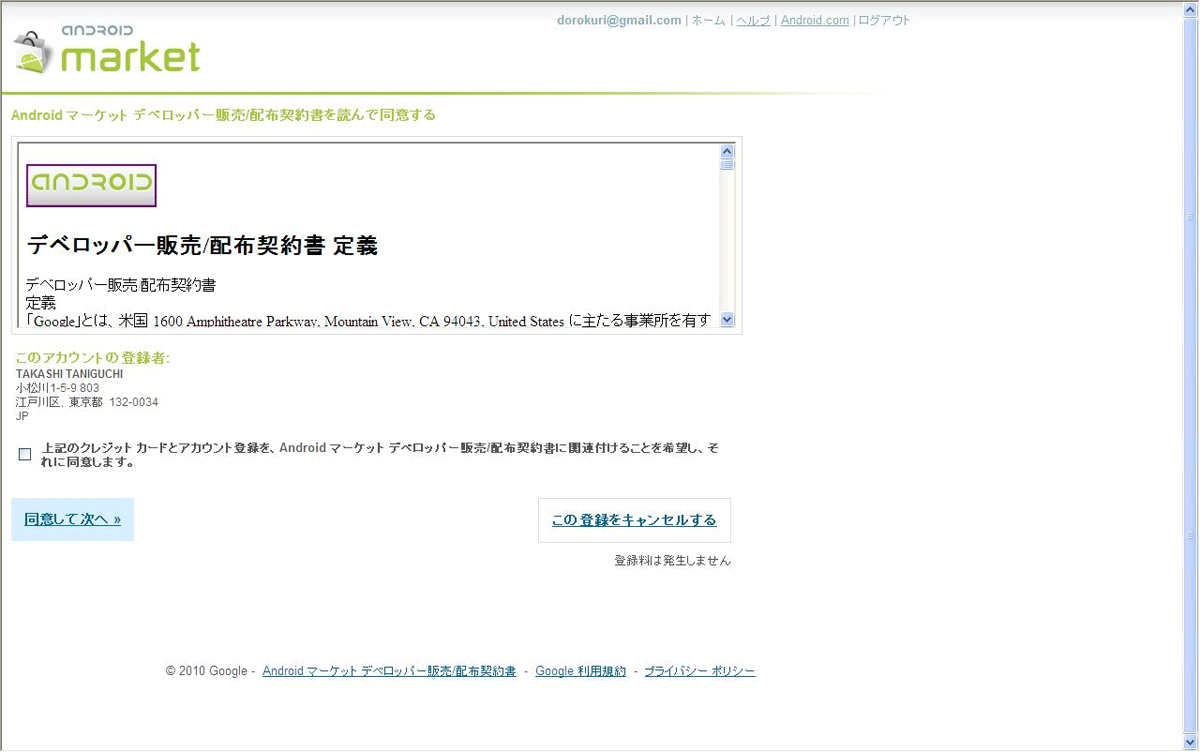The width and height of the screenshot is (1200, 752).
Task: Click the address line 小松川1-5-9 803
Action: coord(58,388)
